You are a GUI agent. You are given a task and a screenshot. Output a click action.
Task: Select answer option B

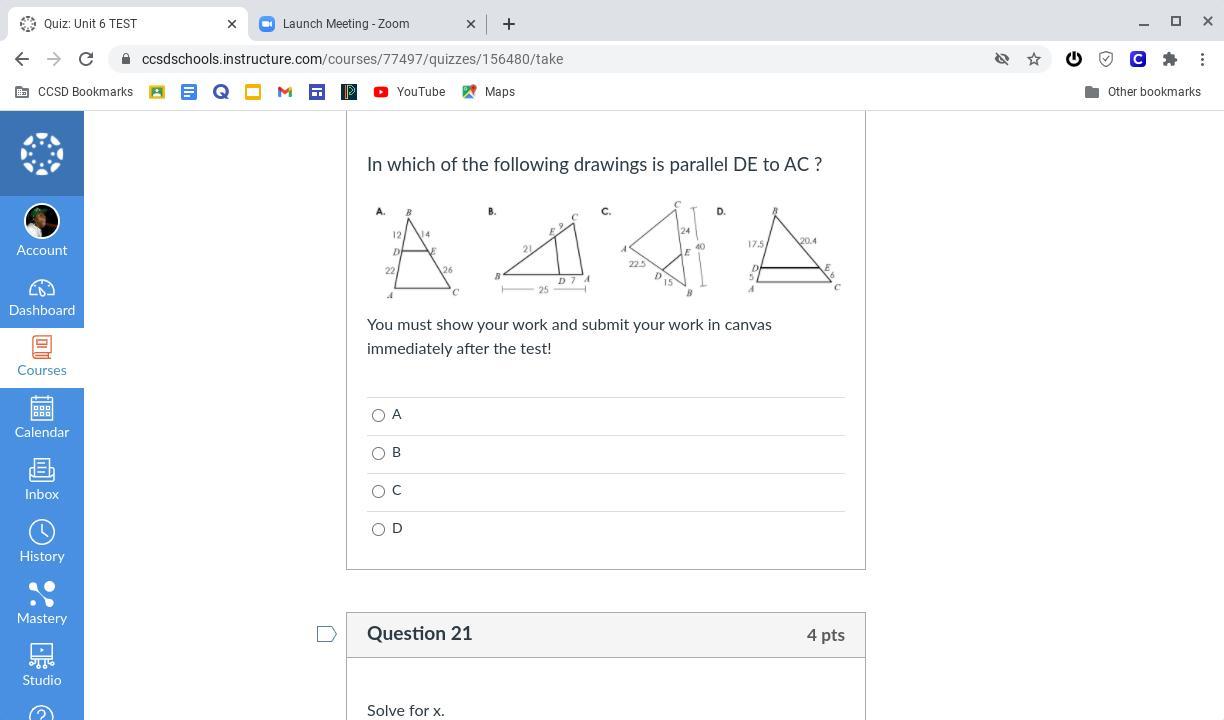point(378,453)
